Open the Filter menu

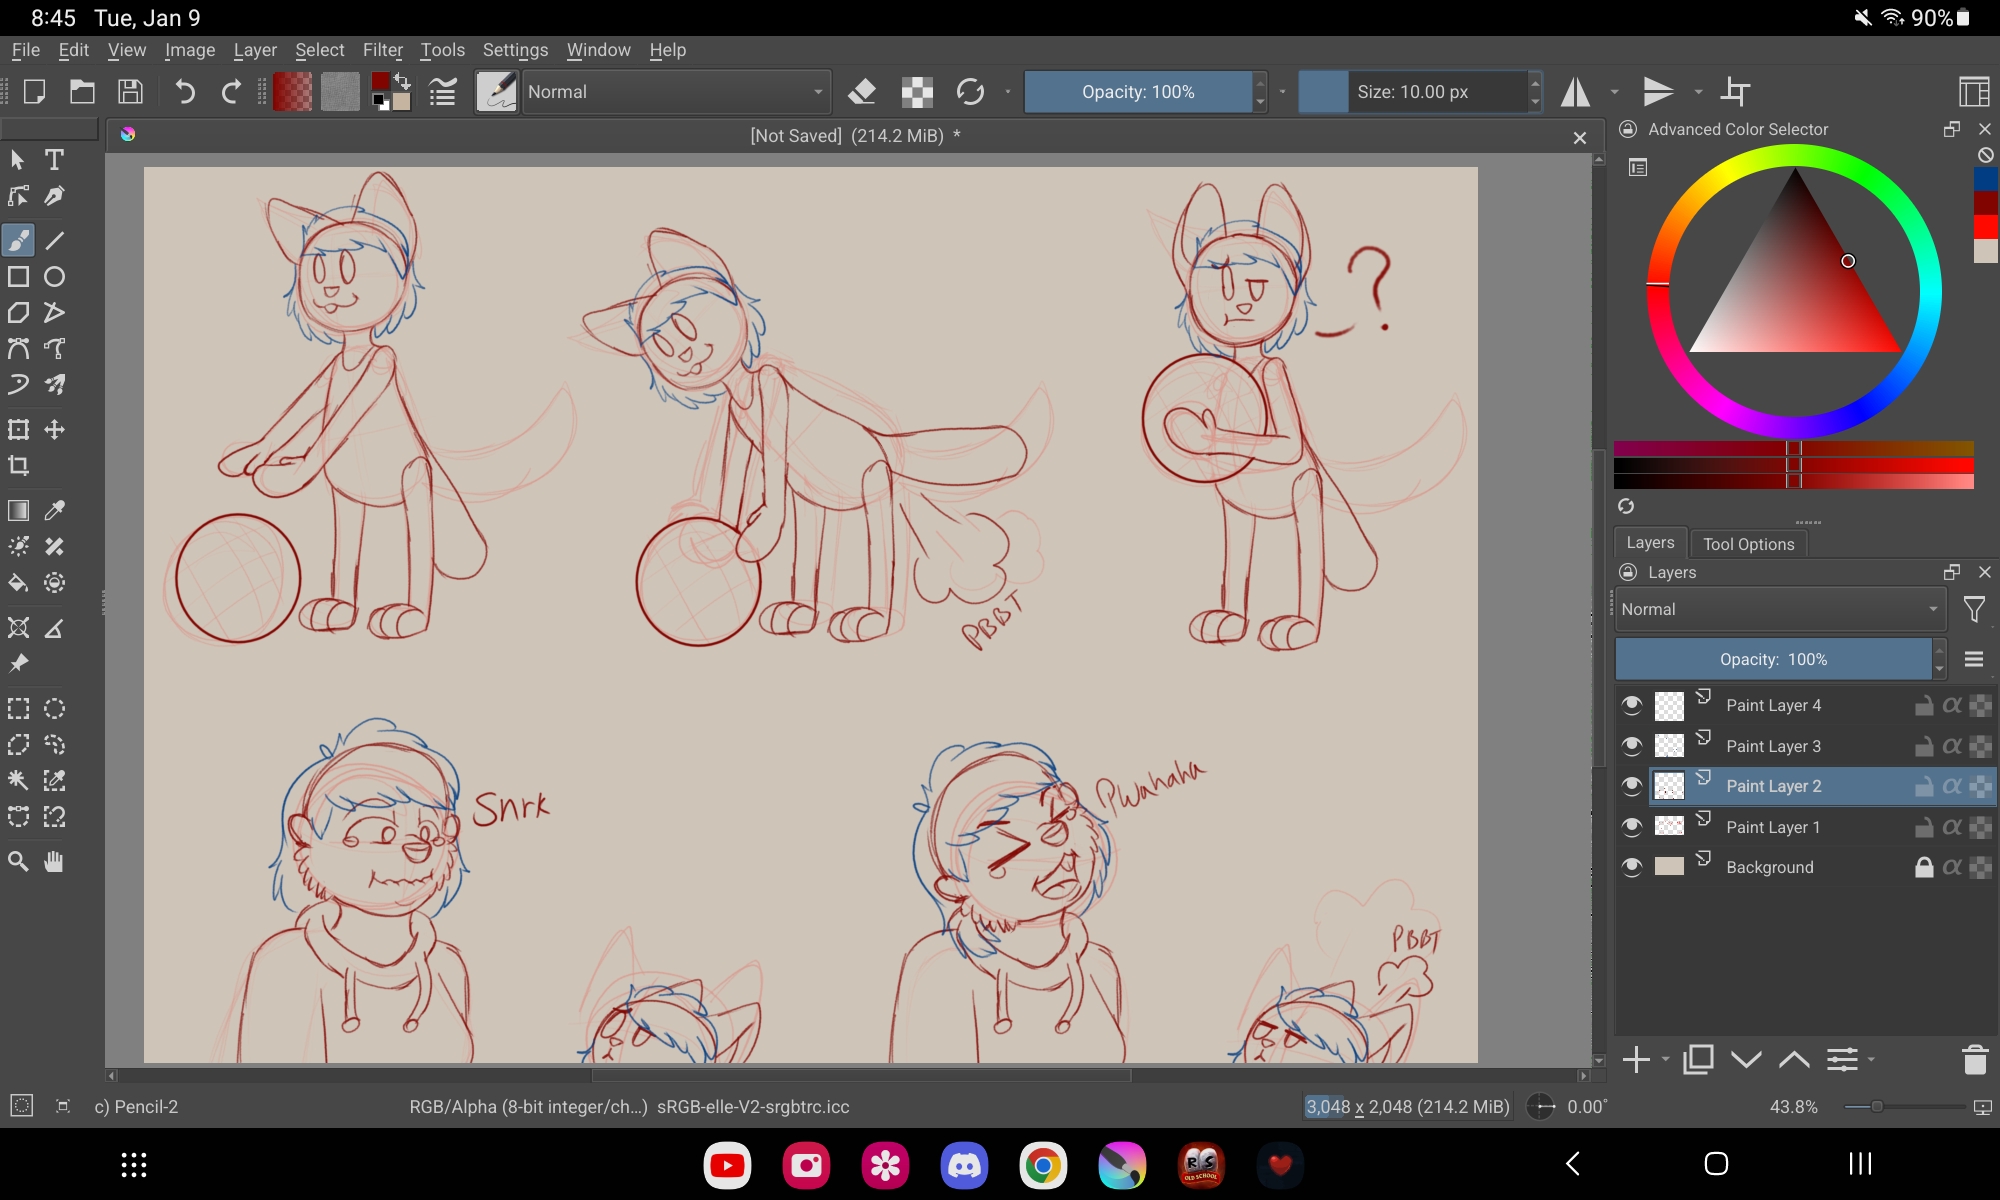click(382, 50)
